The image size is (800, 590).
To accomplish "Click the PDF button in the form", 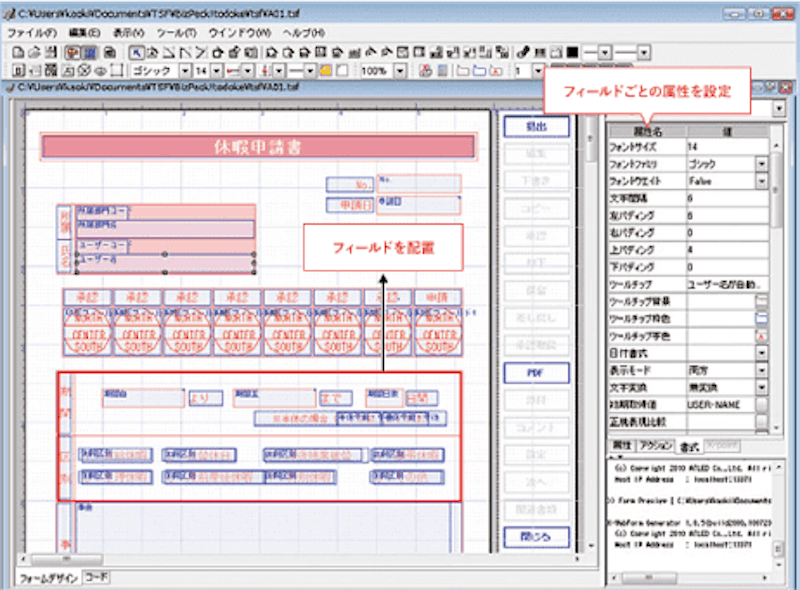I will (x=536, y=372).
